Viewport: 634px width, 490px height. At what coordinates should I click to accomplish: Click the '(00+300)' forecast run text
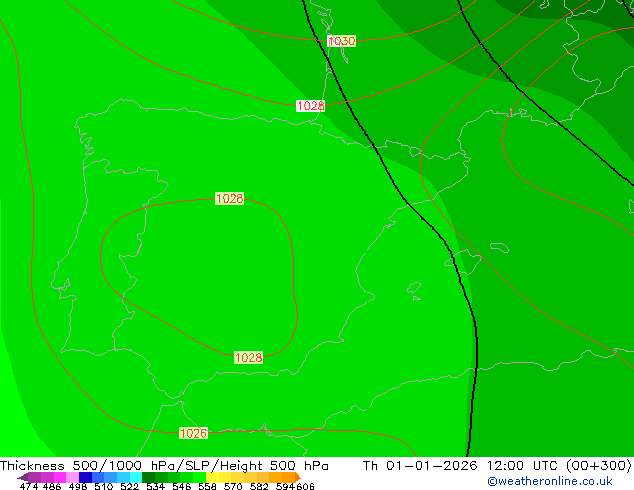pyautogui.click(x=598, y=466)
